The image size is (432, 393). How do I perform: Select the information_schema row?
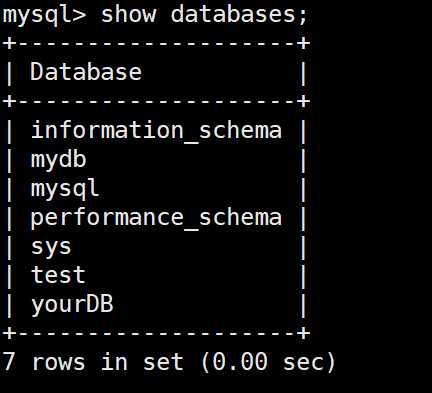[x=156, y=131]
